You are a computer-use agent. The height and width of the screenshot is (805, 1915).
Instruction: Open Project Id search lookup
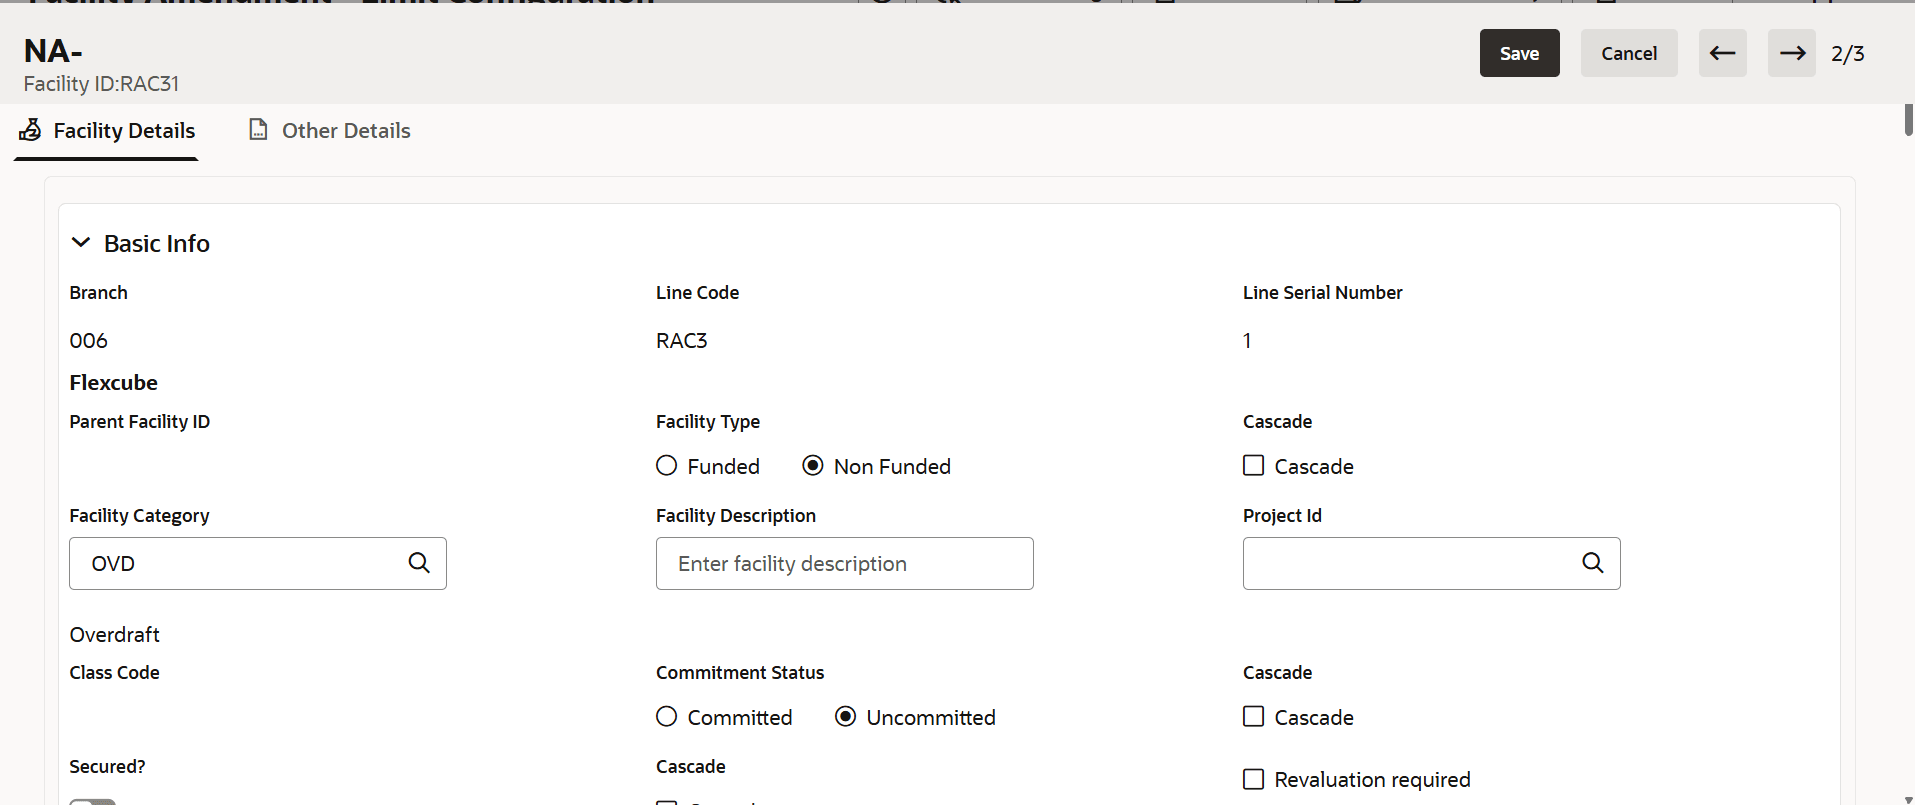(1593, 563)
